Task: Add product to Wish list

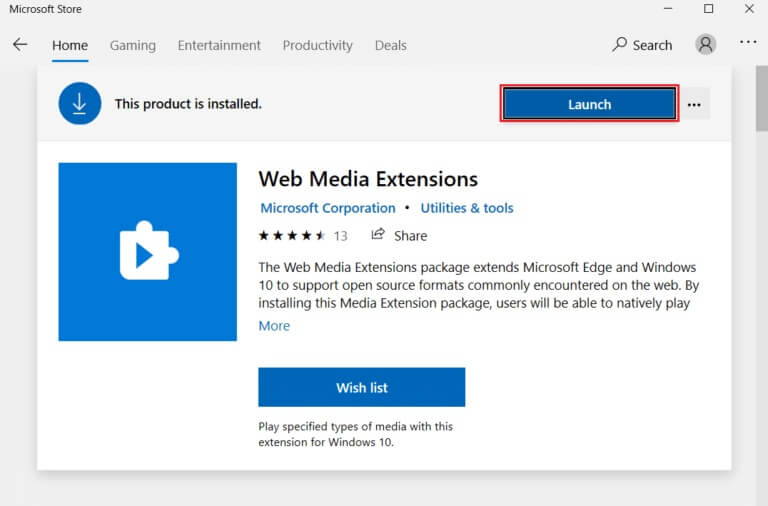Action: click(x=361, y=387)
